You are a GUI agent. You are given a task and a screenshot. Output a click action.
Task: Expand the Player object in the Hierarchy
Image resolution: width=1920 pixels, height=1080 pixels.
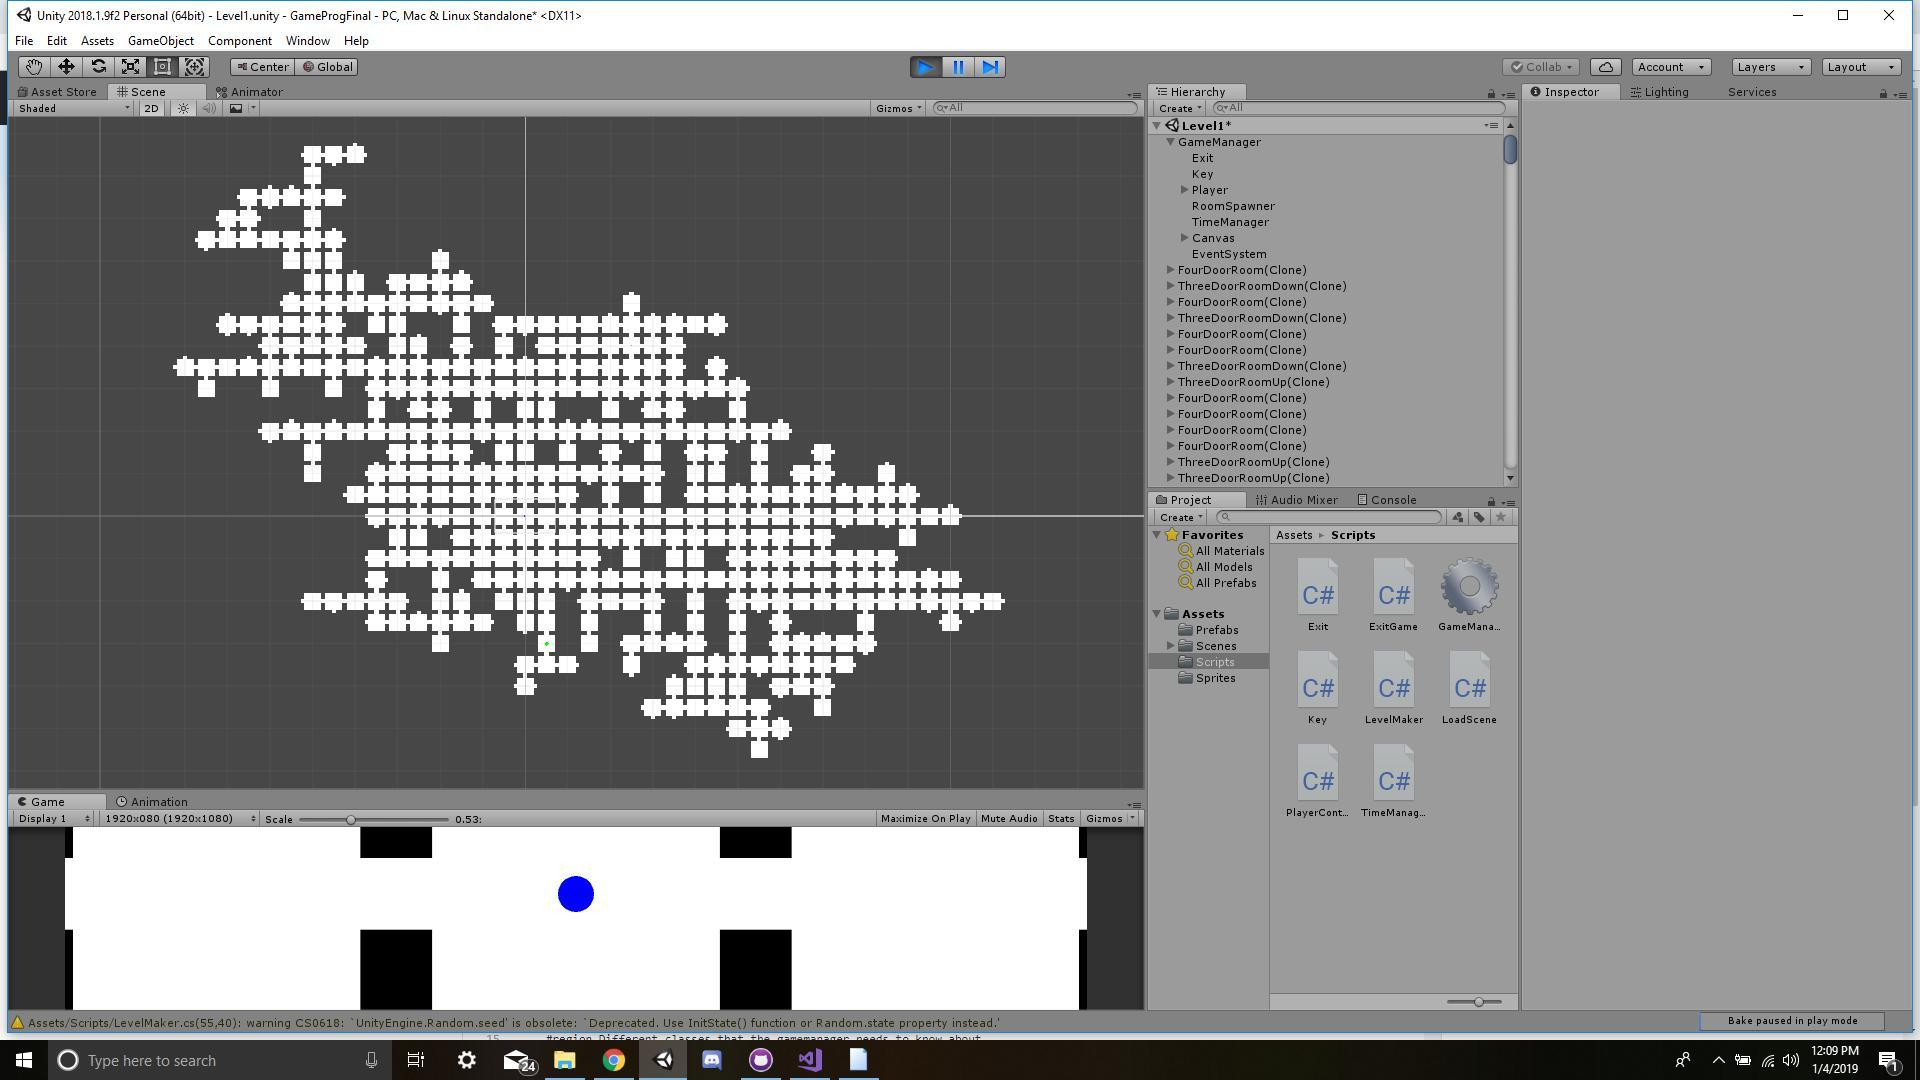1184,189
